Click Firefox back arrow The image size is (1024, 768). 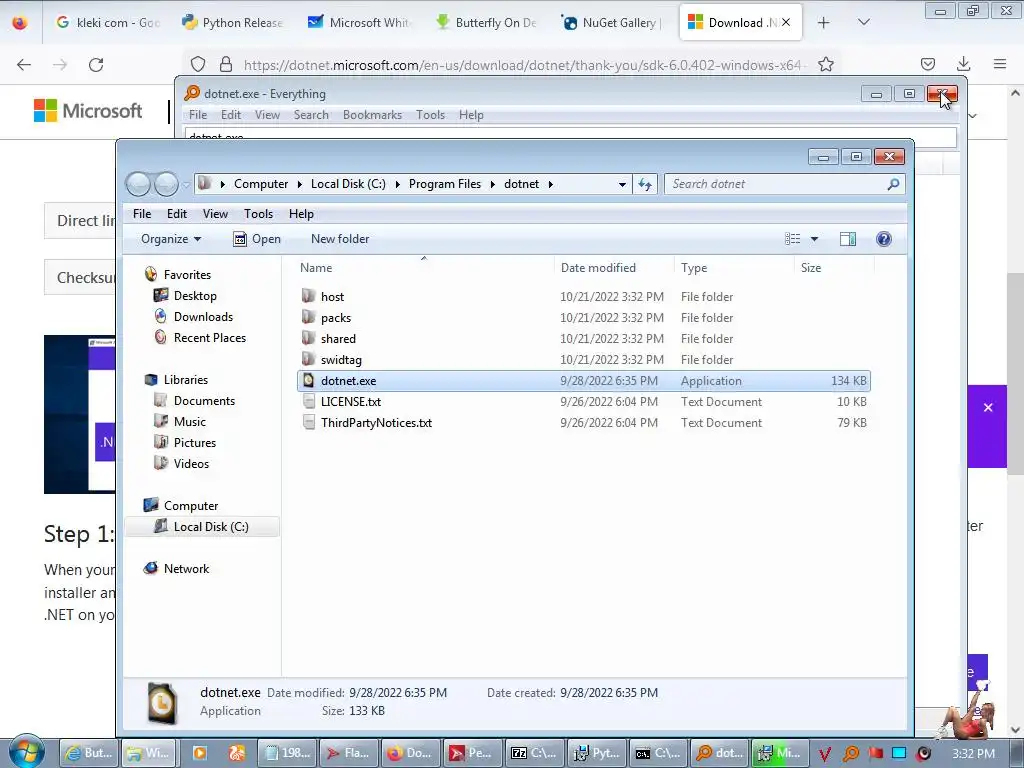[x=24, y=65]
